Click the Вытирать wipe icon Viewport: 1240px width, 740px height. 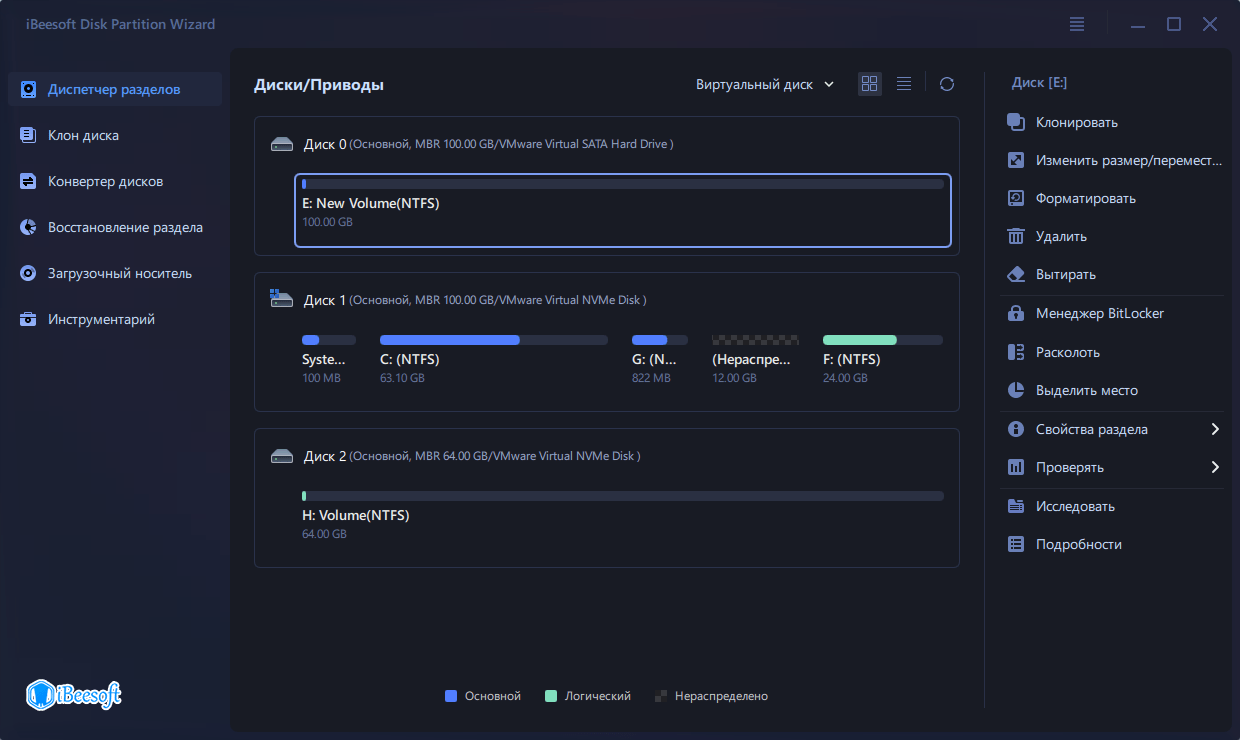[1017, 274]
